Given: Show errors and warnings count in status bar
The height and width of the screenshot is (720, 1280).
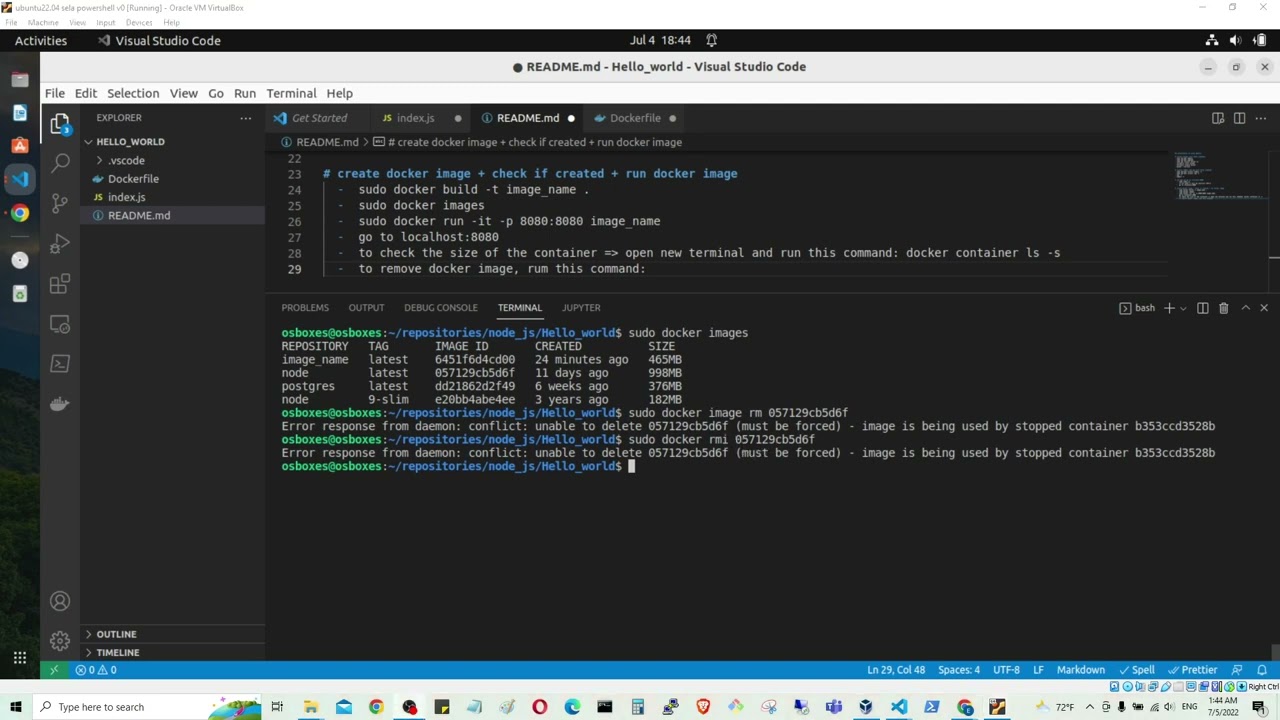Looking at the screenshot, I should [96, 670].
